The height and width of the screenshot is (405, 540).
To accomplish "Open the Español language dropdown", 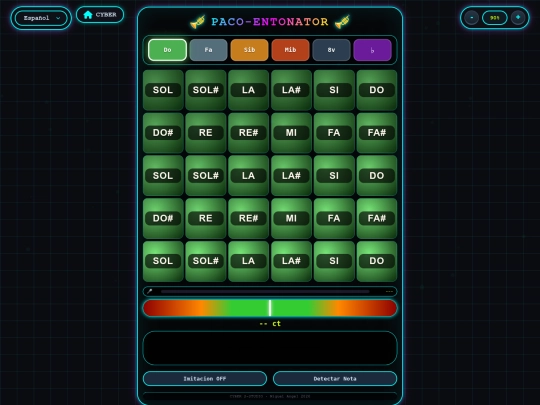I will pyautogui.click(x=41, y=18).
